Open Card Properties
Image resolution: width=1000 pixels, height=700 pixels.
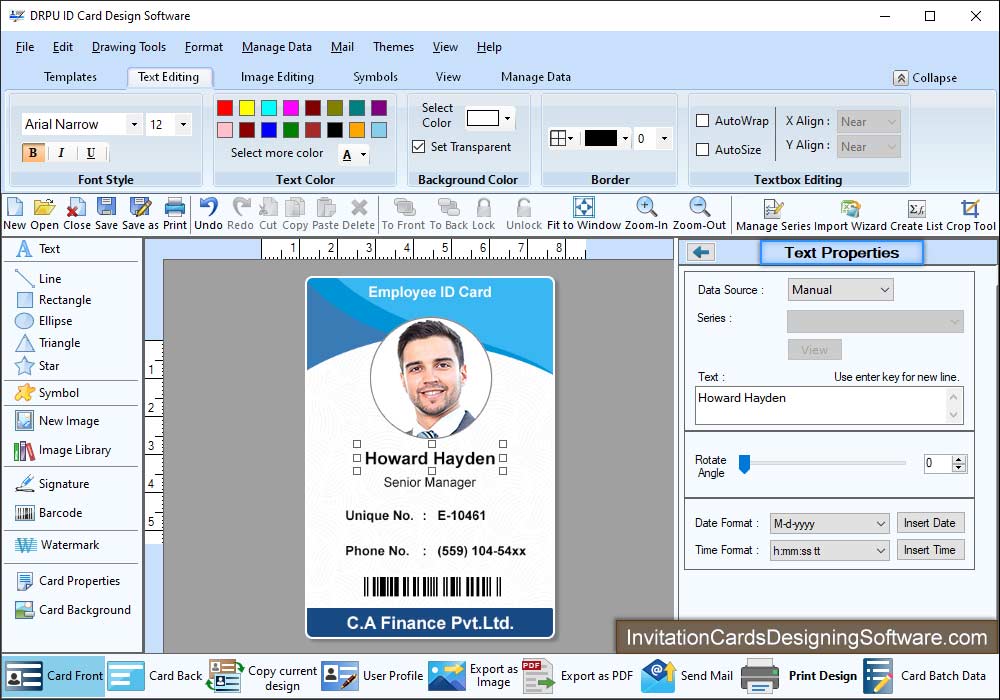[68, 581]
